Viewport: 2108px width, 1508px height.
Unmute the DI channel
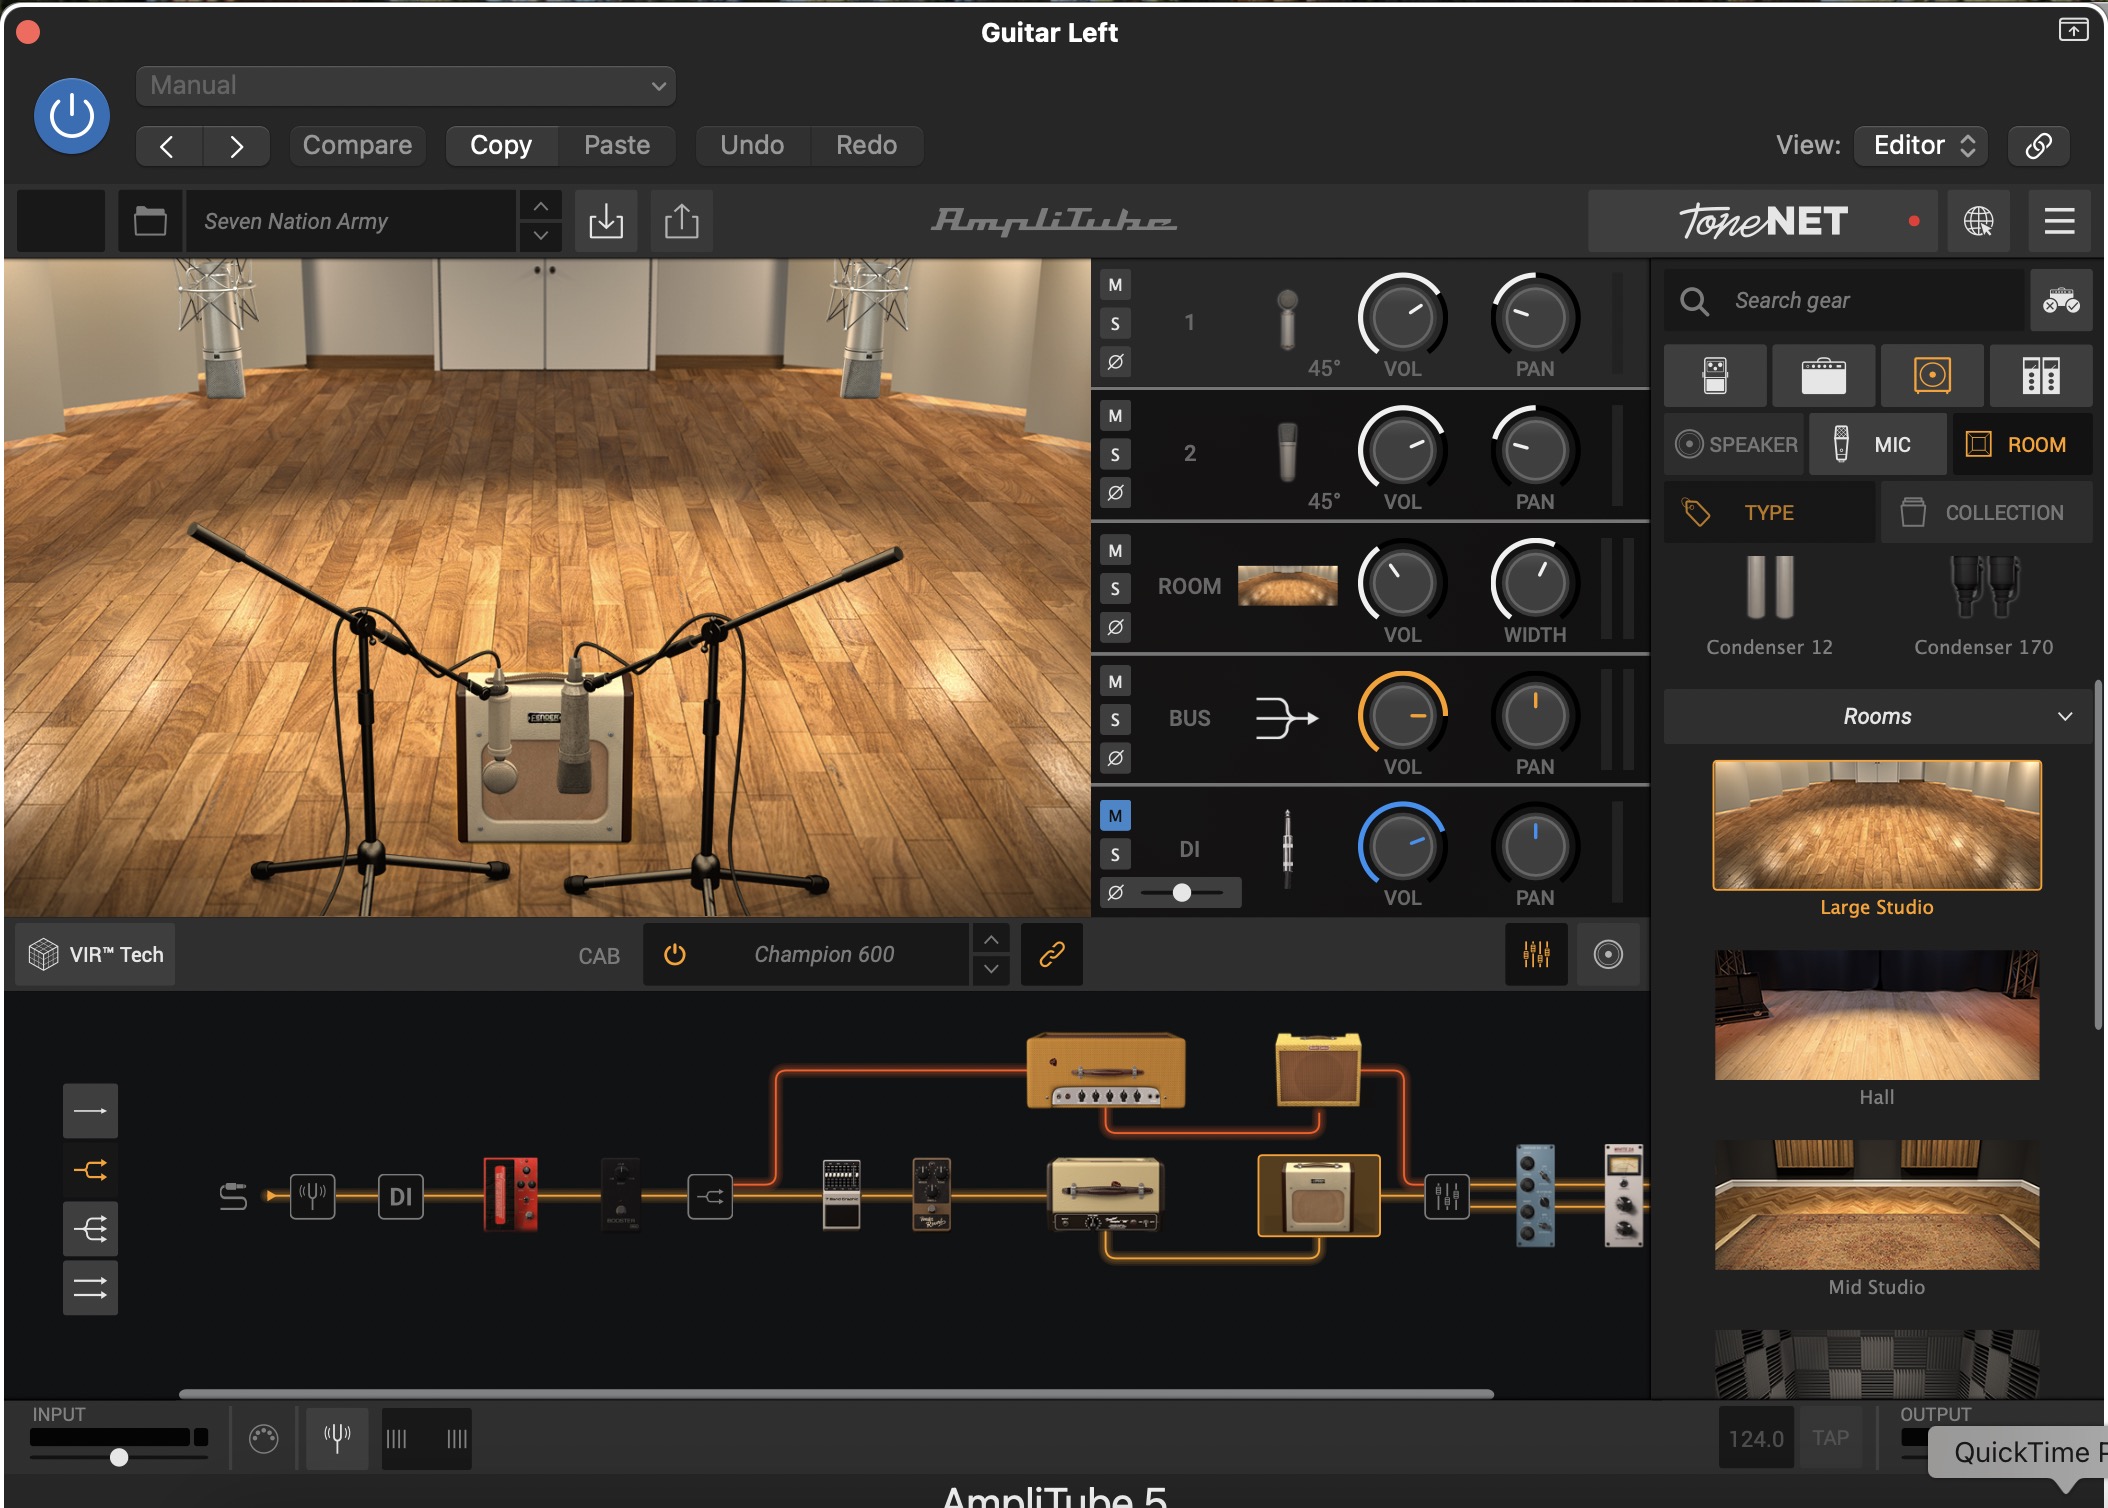[1115, 816]
